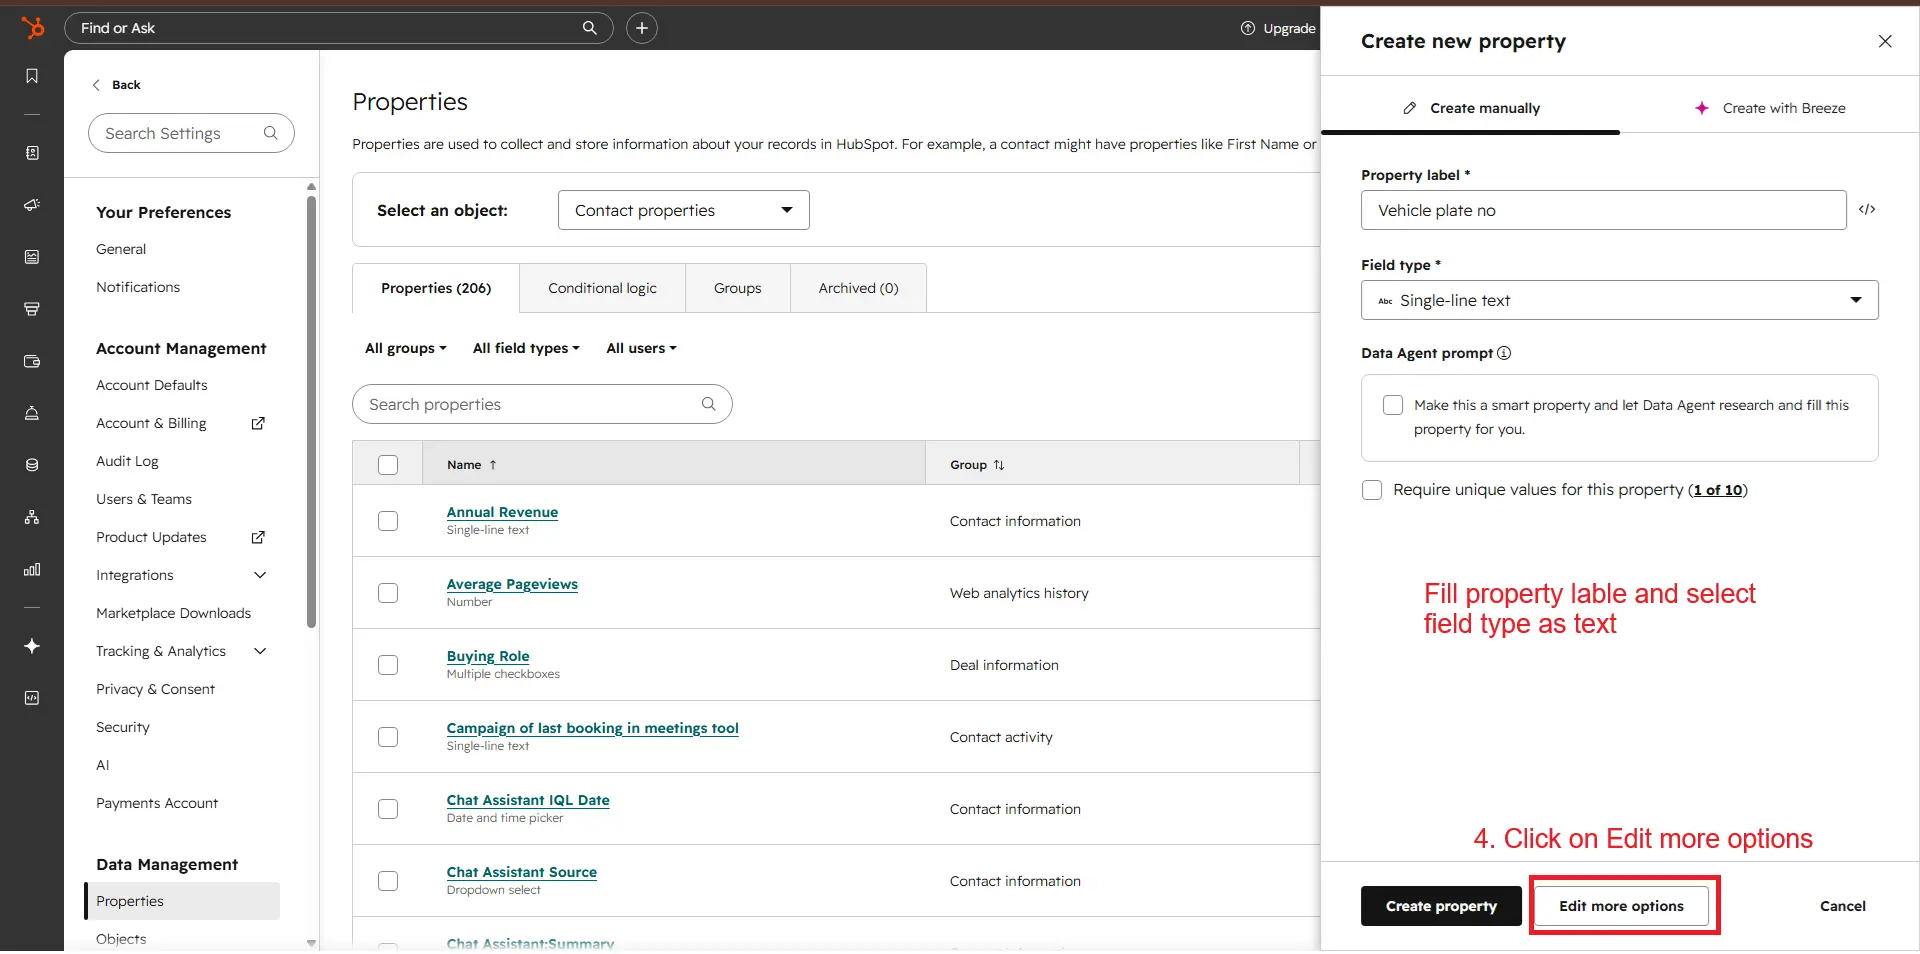The height and width of the screenshot is (954, 1920).
Task: Check the Chat Assistant IQL Date checkbox
Action: [388, 809]
